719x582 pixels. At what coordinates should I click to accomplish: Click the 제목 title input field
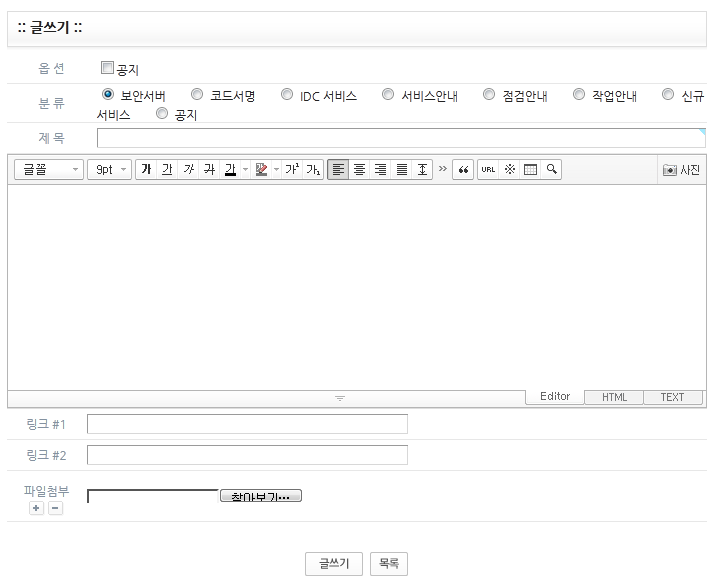point(400,138)
